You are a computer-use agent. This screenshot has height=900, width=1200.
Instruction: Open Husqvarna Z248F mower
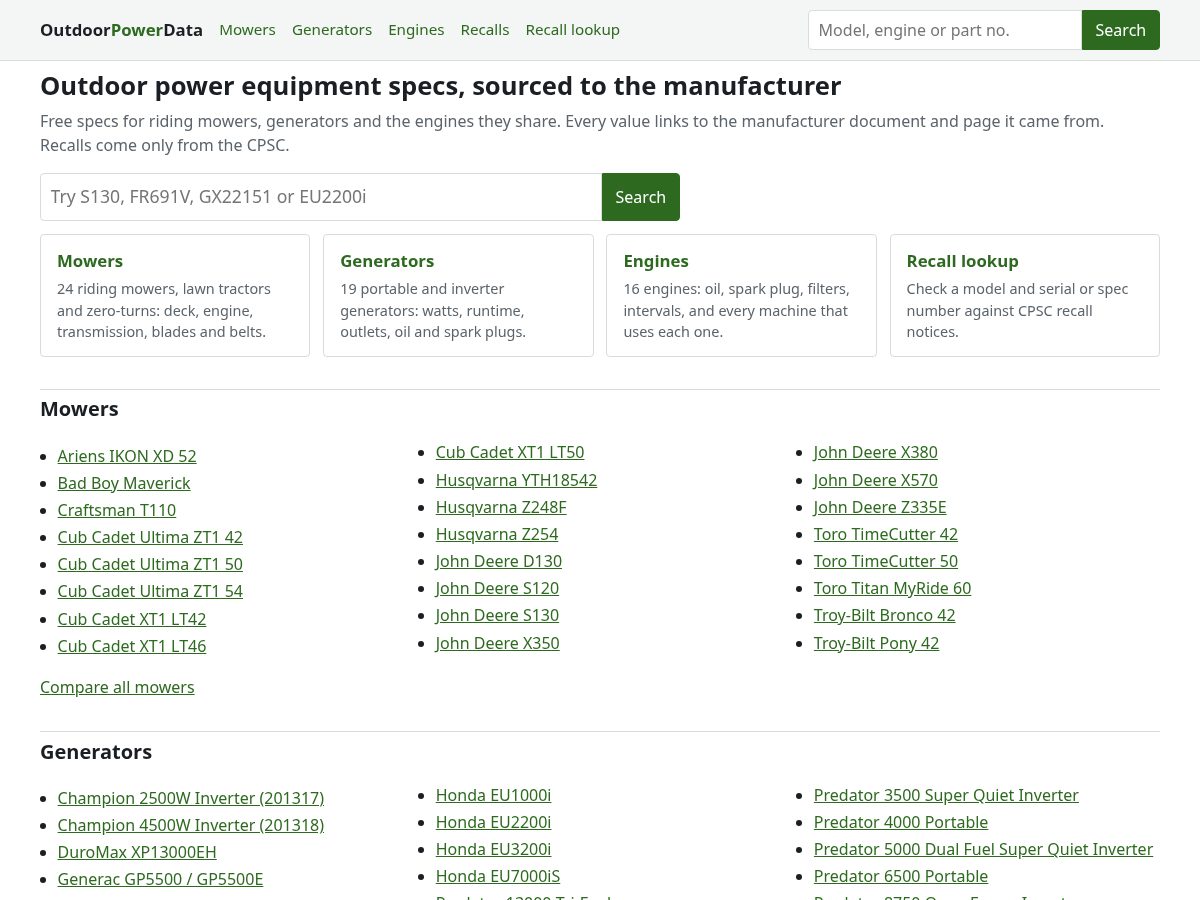click(501, 507)
